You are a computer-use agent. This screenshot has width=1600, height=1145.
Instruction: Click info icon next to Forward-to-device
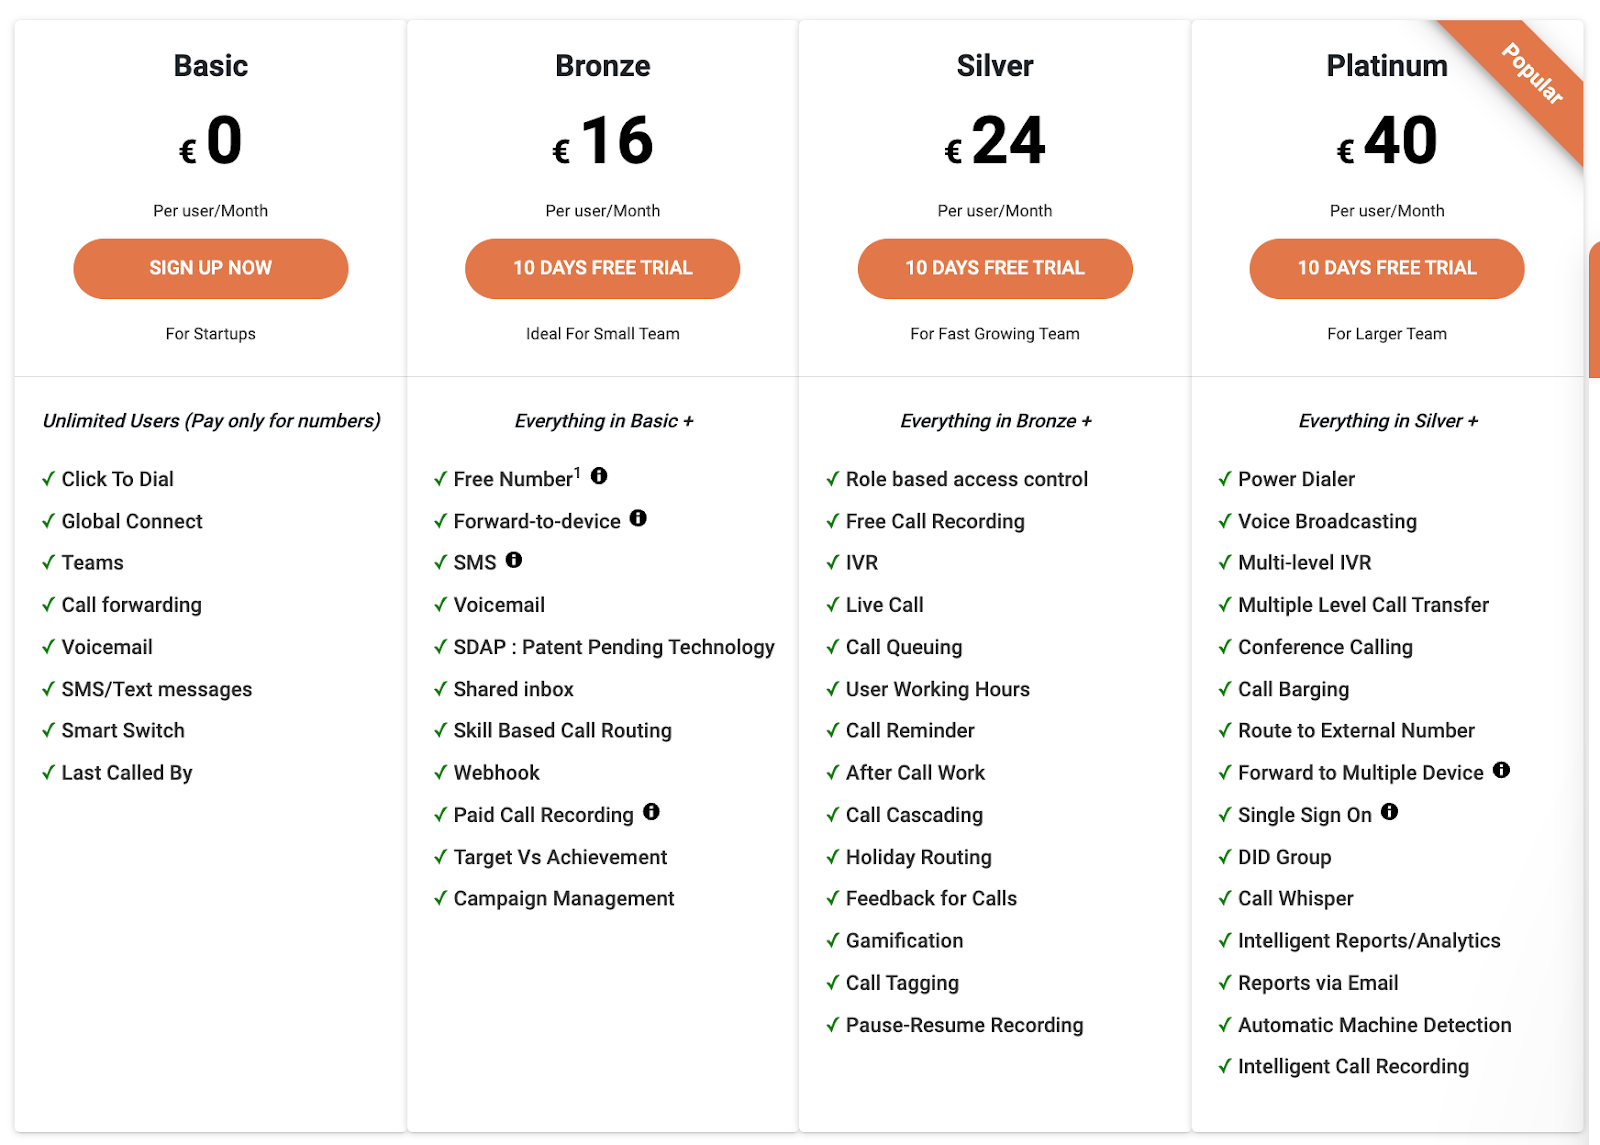[x=638, y=518]
